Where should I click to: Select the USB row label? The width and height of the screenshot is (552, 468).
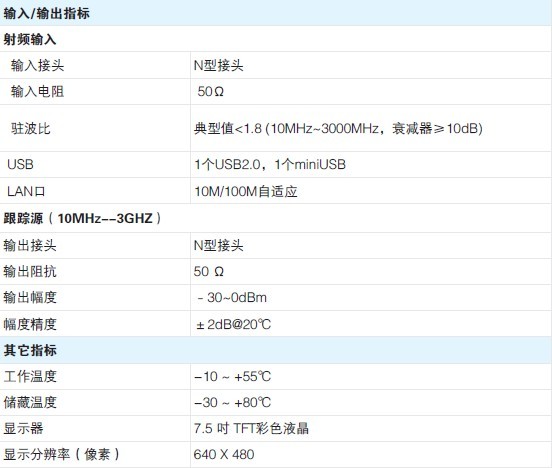pyautogui.click(x=20, y=164)
